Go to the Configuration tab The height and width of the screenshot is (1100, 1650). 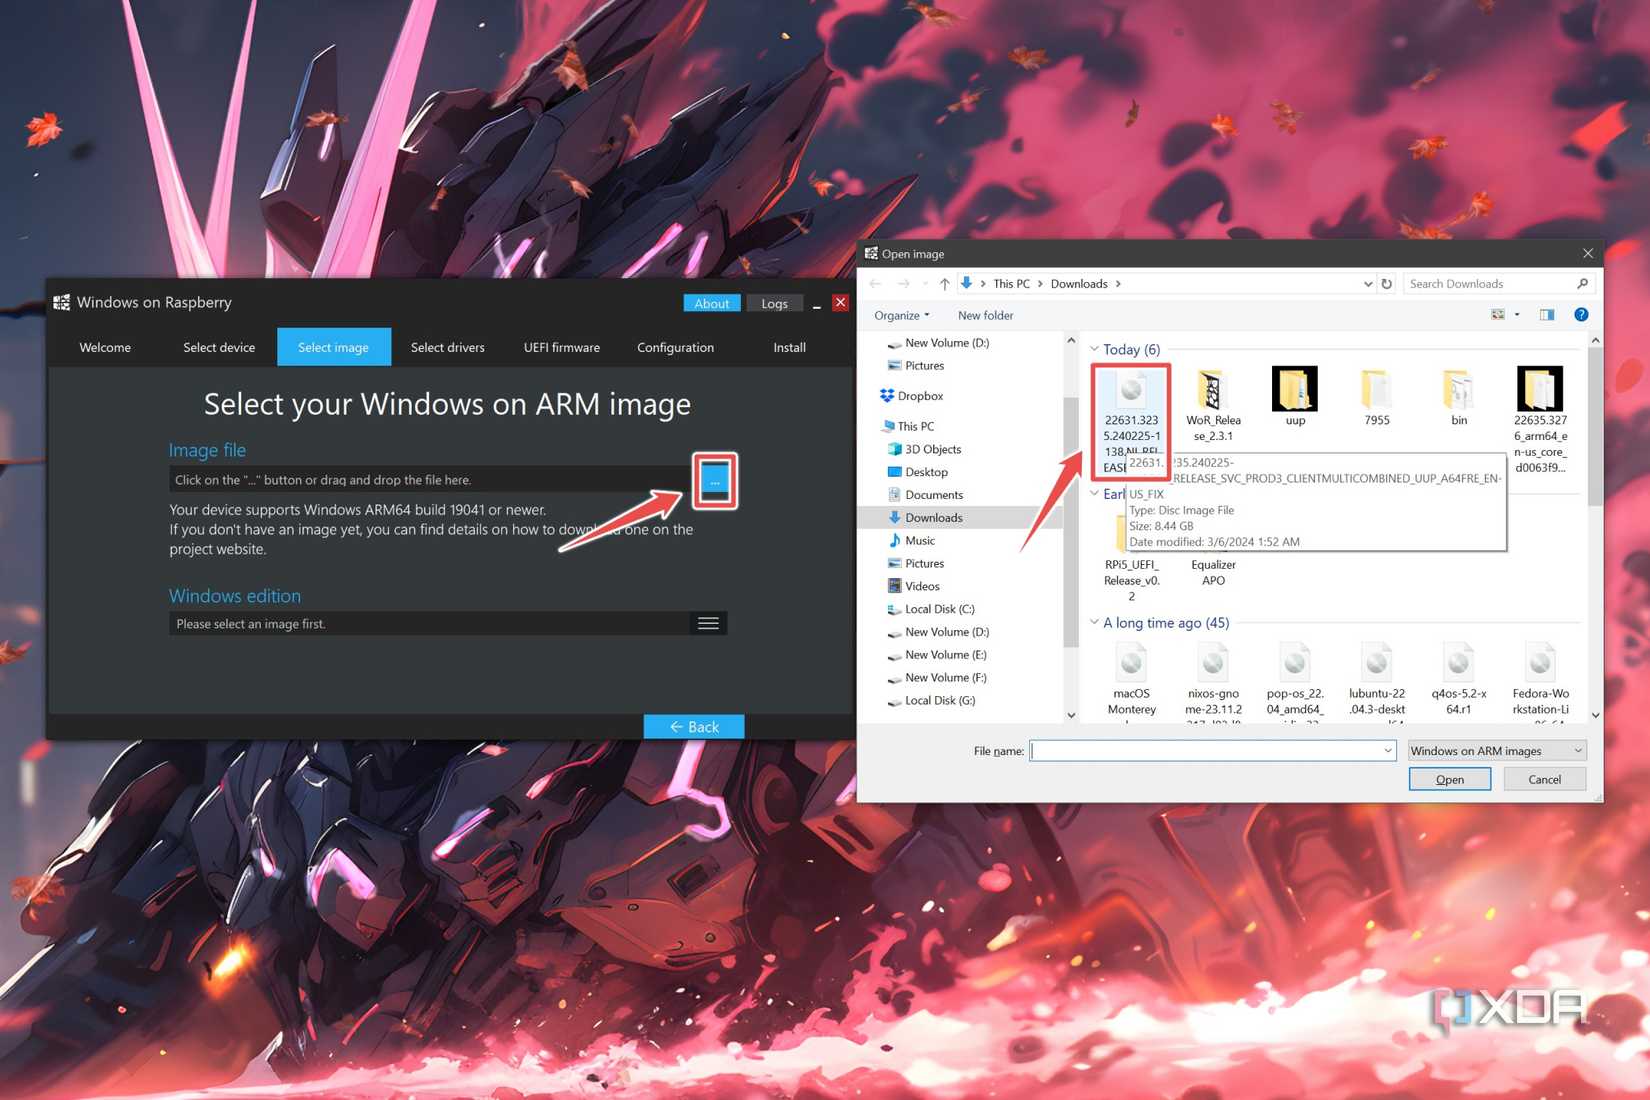(675, 347)
